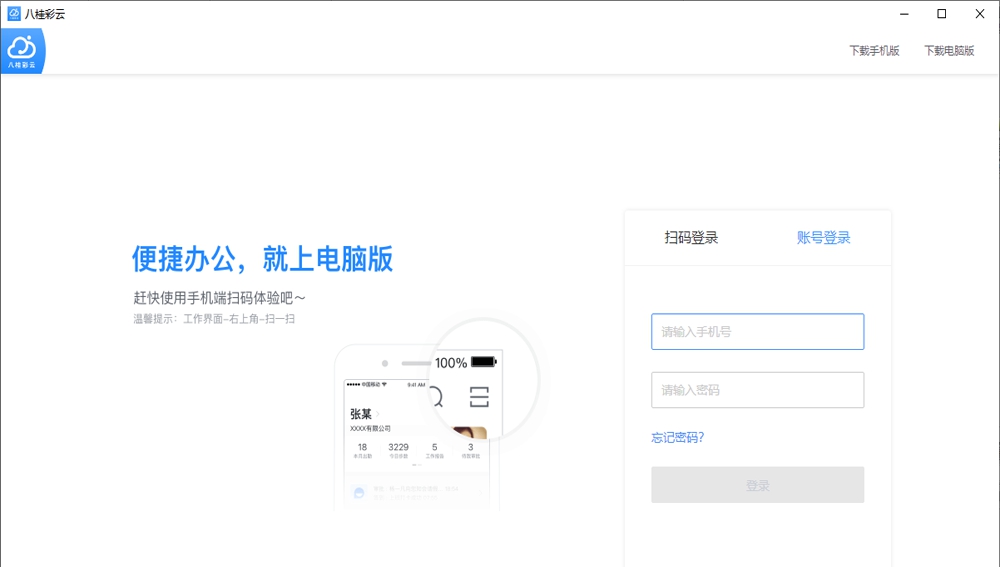Switch to the 账号登录 tab
This screenshot has width=1000, height=567.
click(823, 238)
